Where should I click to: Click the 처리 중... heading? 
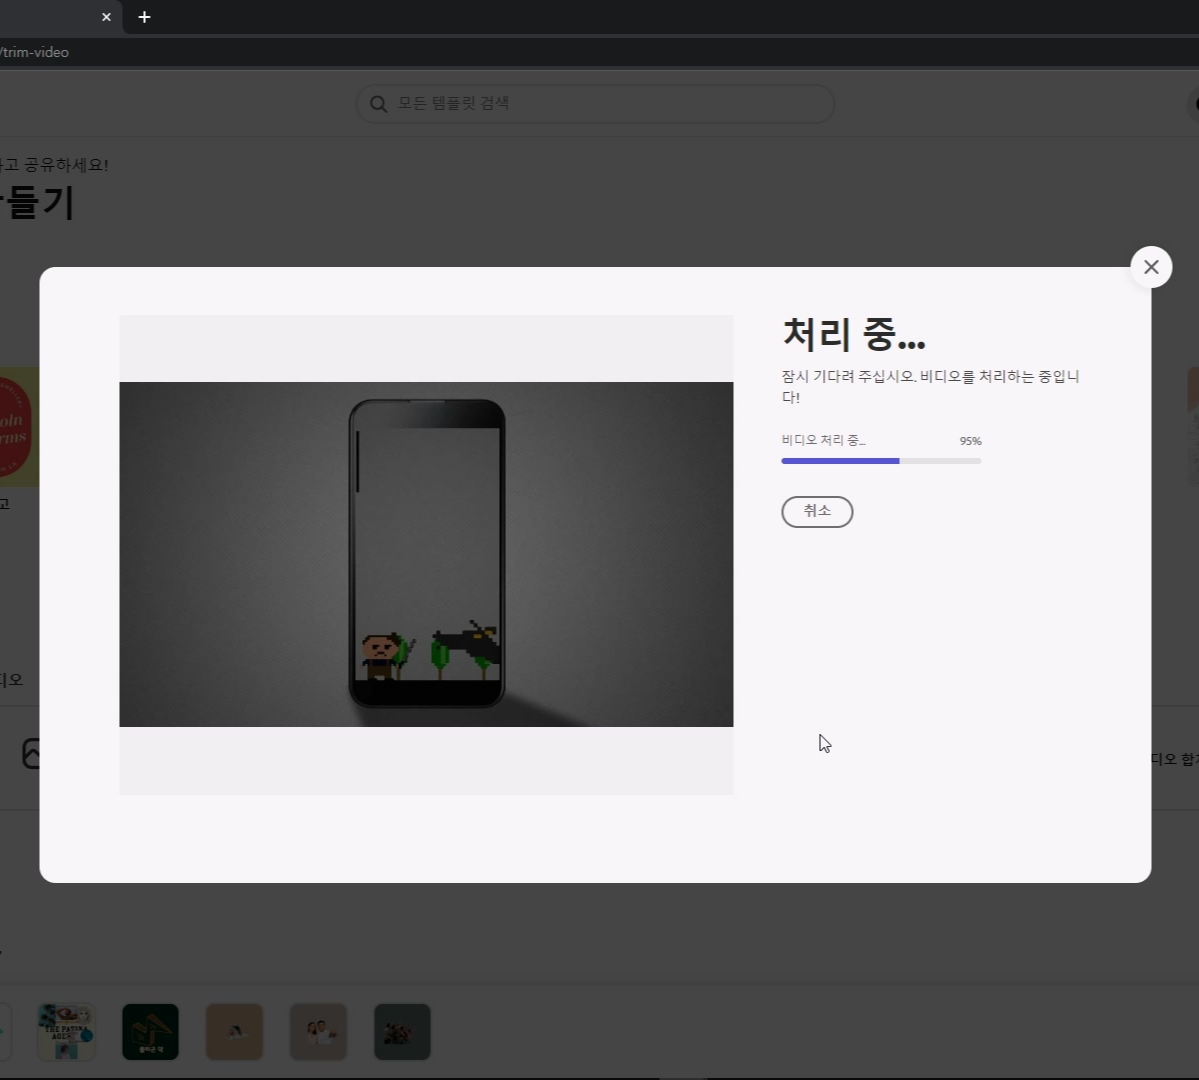click(x=853, y=334)
